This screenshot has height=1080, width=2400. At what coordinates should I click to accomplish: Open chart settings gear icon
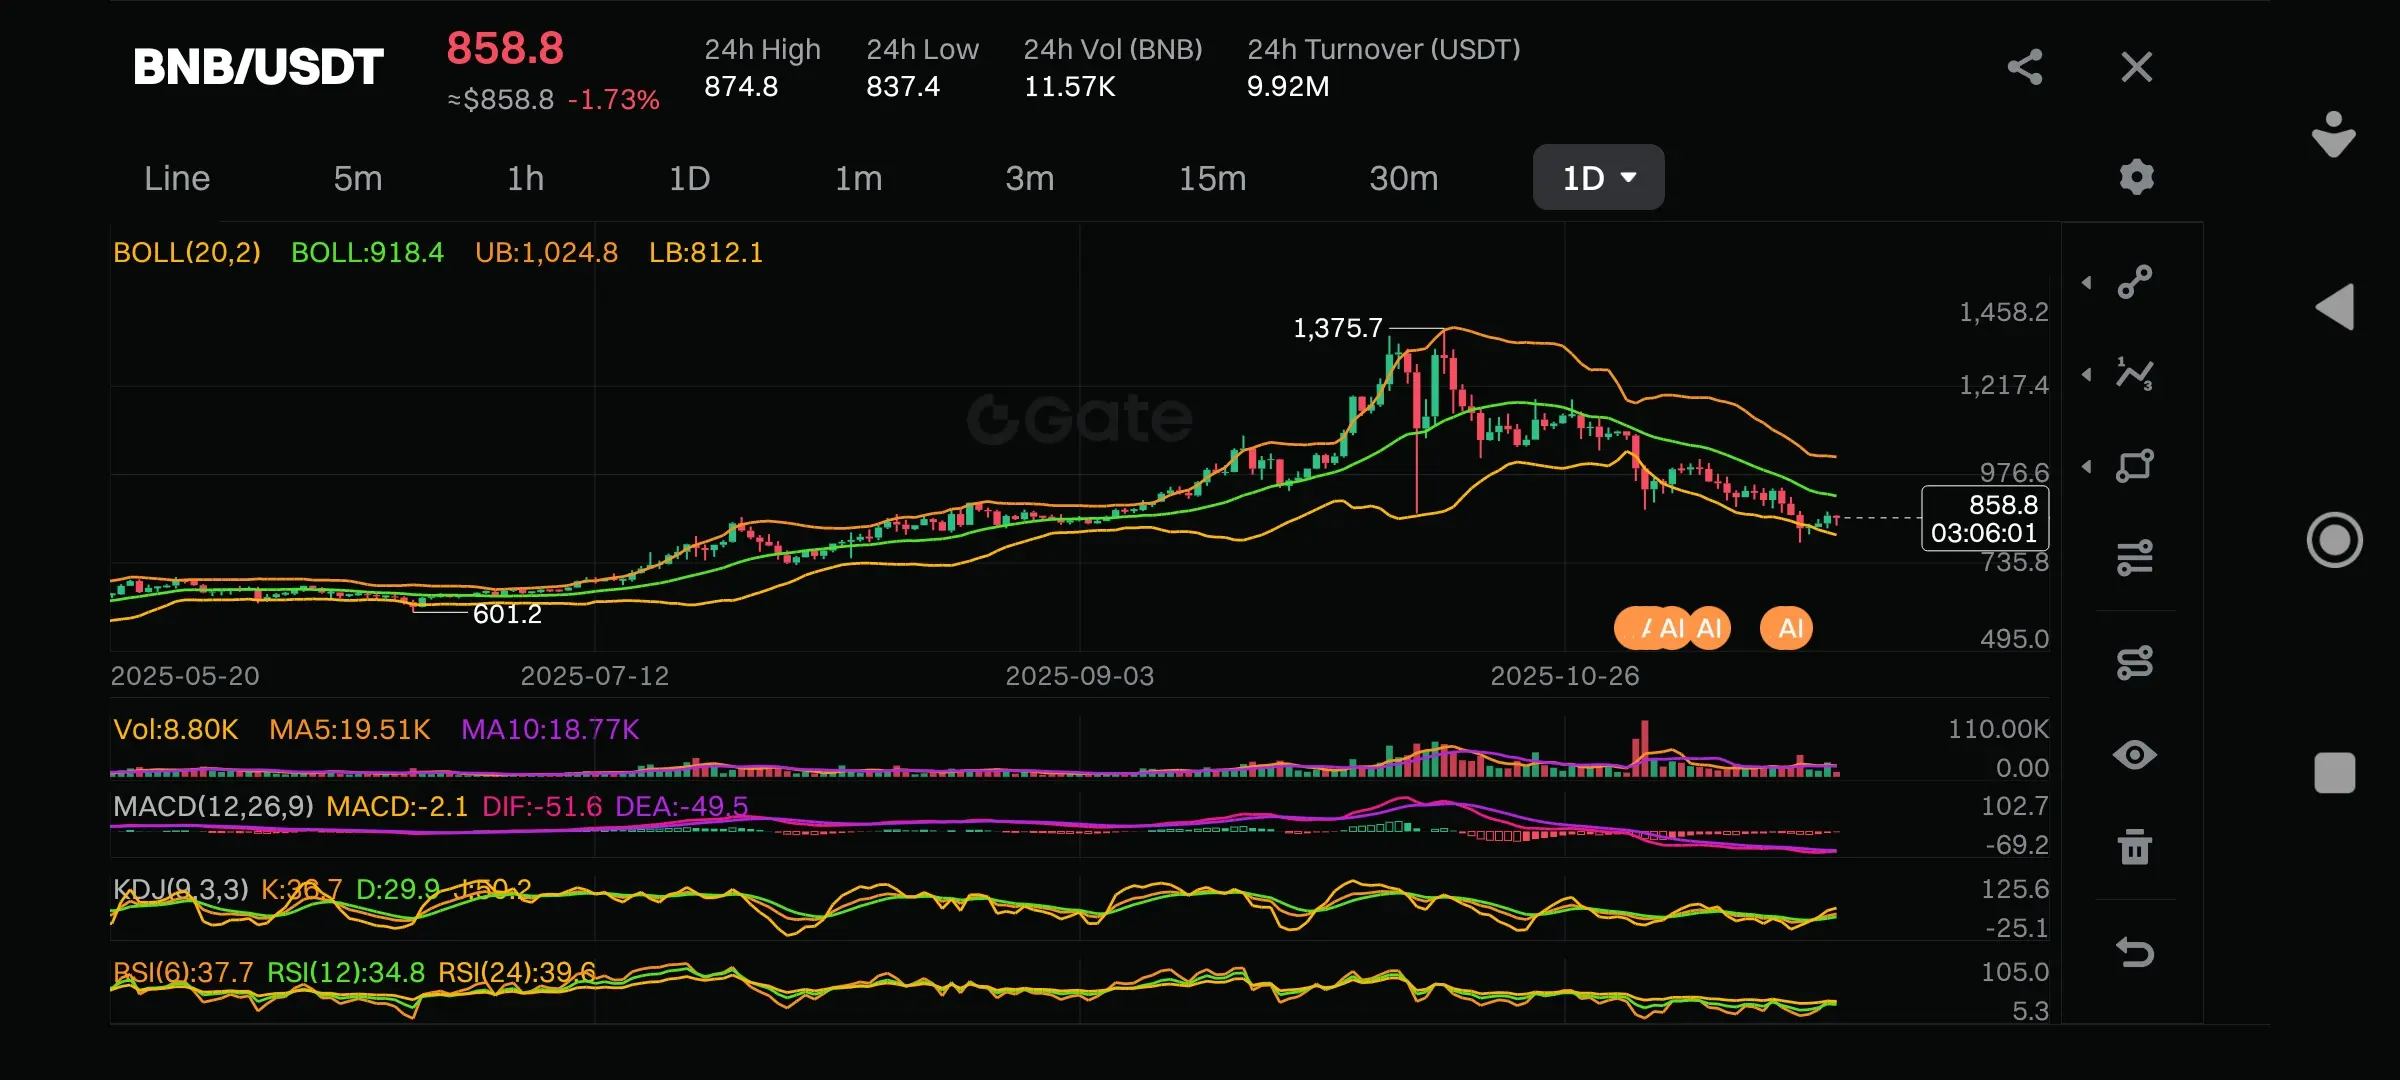pyautogui.click(x=2136, y=177)
